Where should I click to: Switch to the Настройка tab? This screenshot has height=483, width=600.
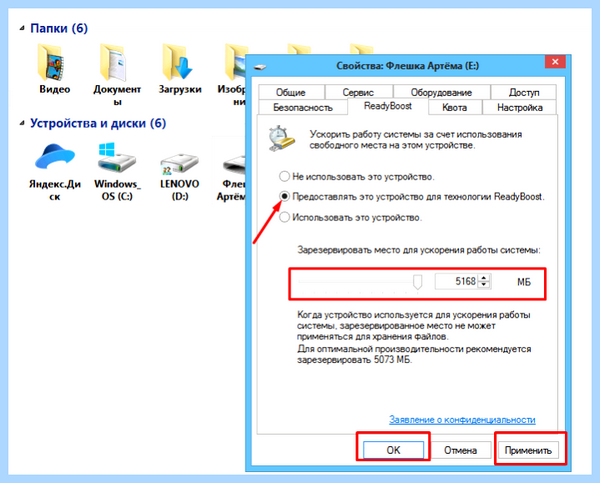520,108
